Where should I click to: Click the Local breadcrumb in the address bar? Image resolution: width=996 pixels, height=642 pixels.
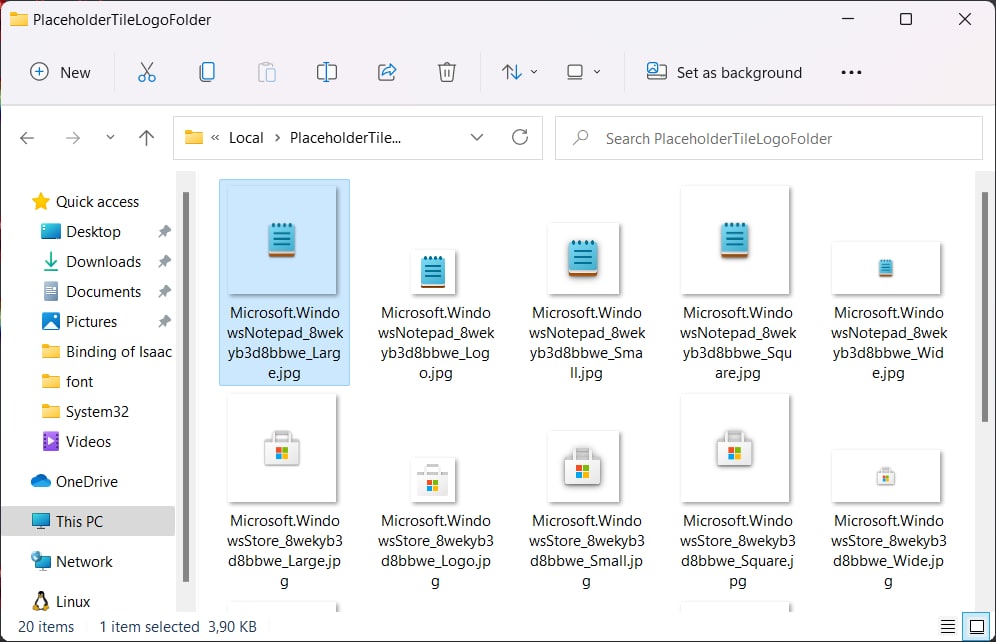point(246,138)
